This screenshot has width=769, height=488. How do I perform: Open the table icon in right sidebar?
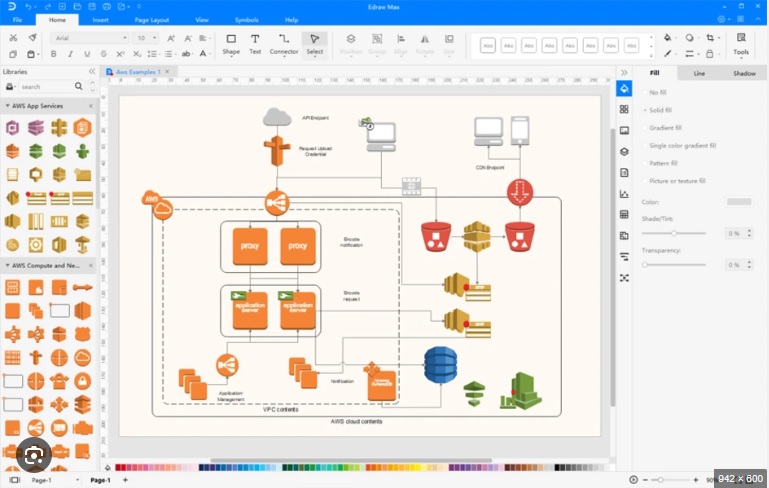[x=624, y=214]
